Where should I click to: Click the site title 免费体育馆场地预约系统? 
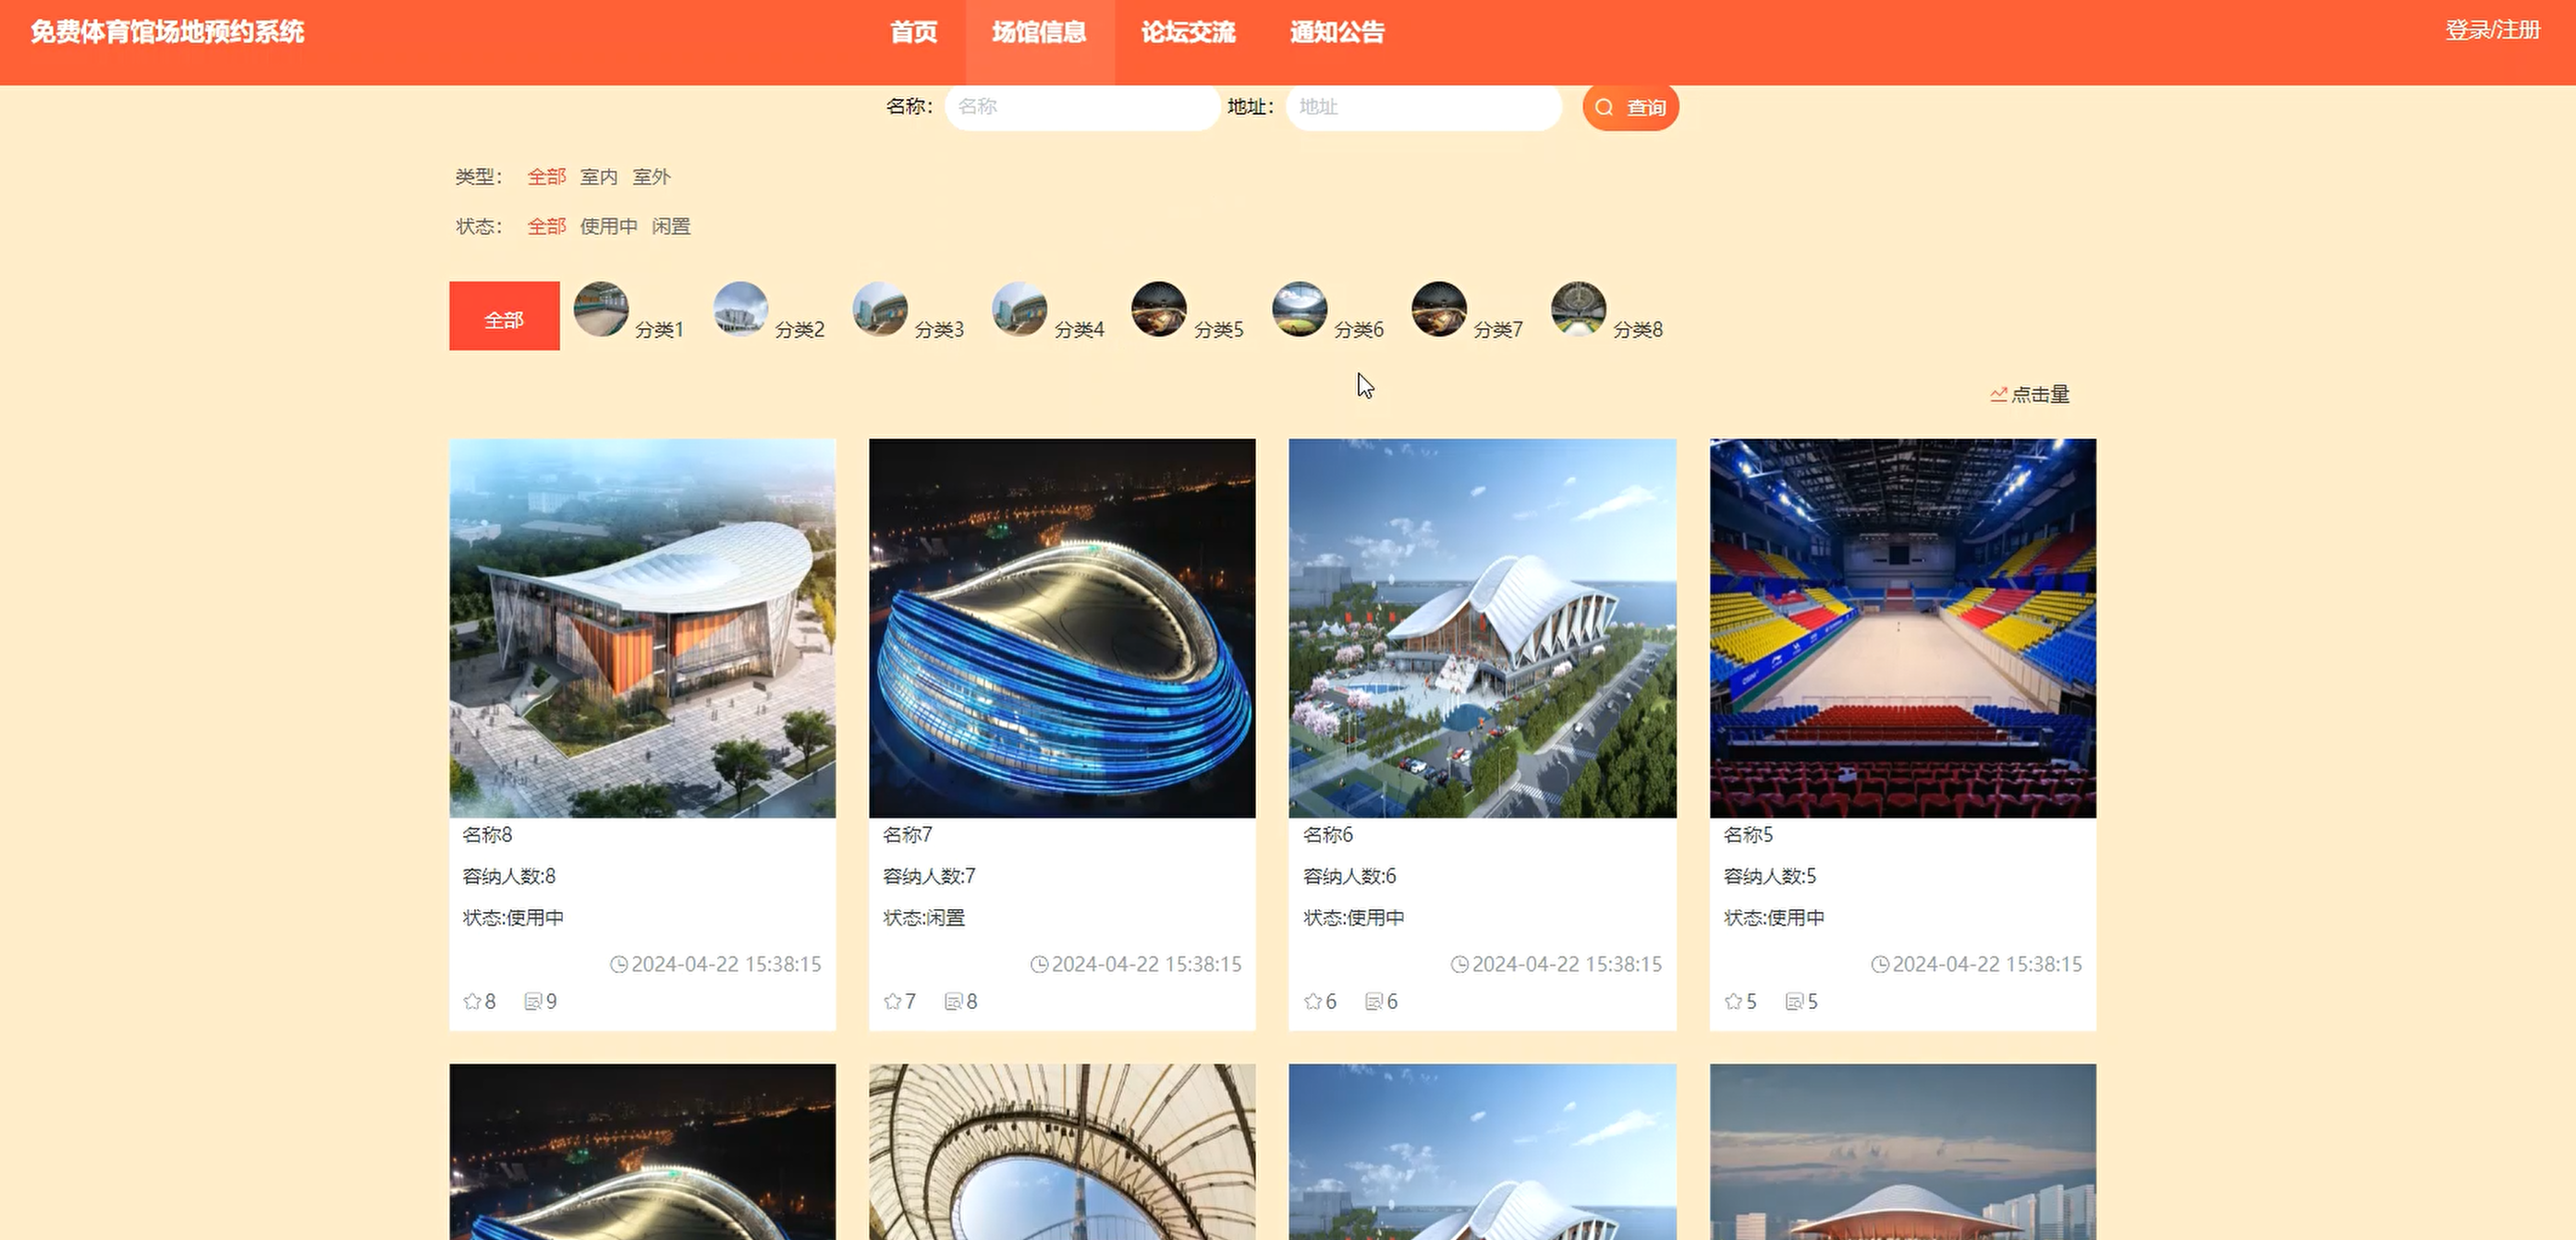tap(167, 32)
